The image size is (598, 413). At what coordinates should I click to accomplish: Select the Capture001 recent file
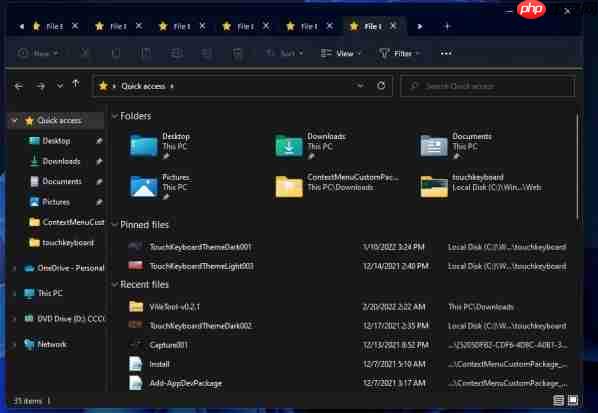click(347, 345)
